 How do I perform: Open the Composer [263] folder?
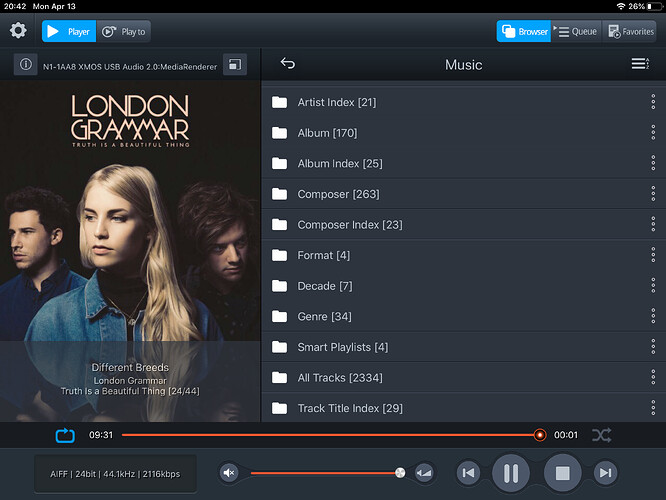(338, 194)
